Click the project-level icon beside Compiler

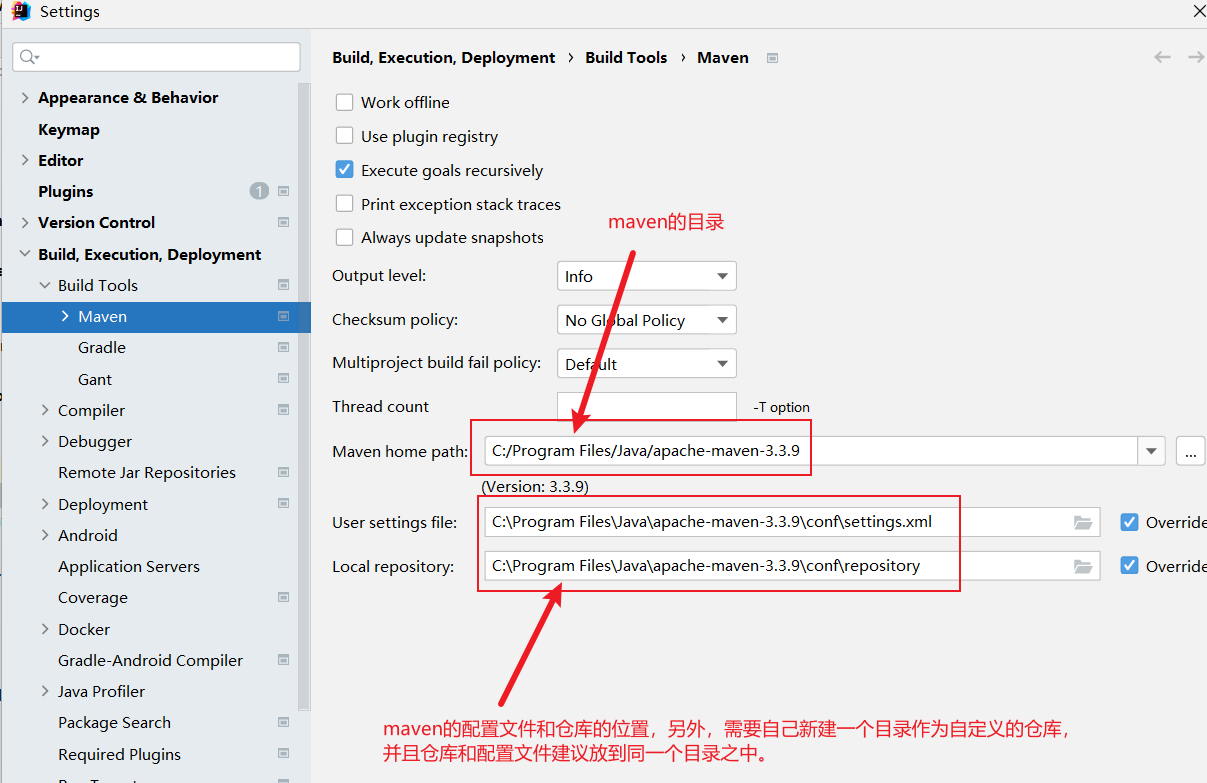(284, 410)
